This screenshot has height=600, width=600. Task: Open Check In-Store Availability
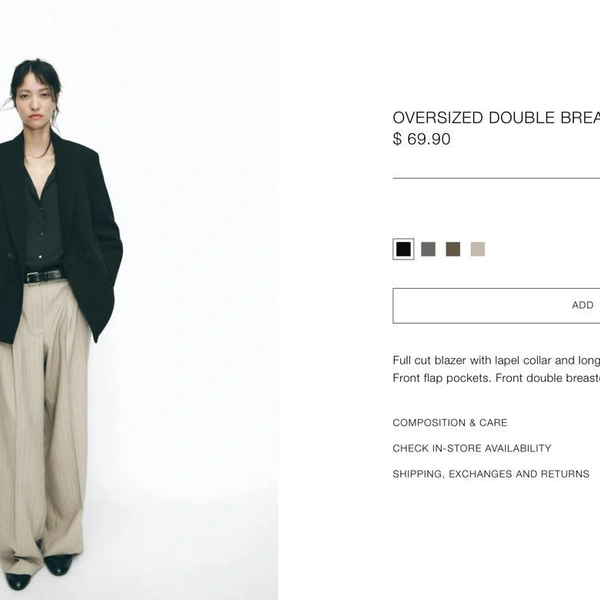(x=472, y=448)
